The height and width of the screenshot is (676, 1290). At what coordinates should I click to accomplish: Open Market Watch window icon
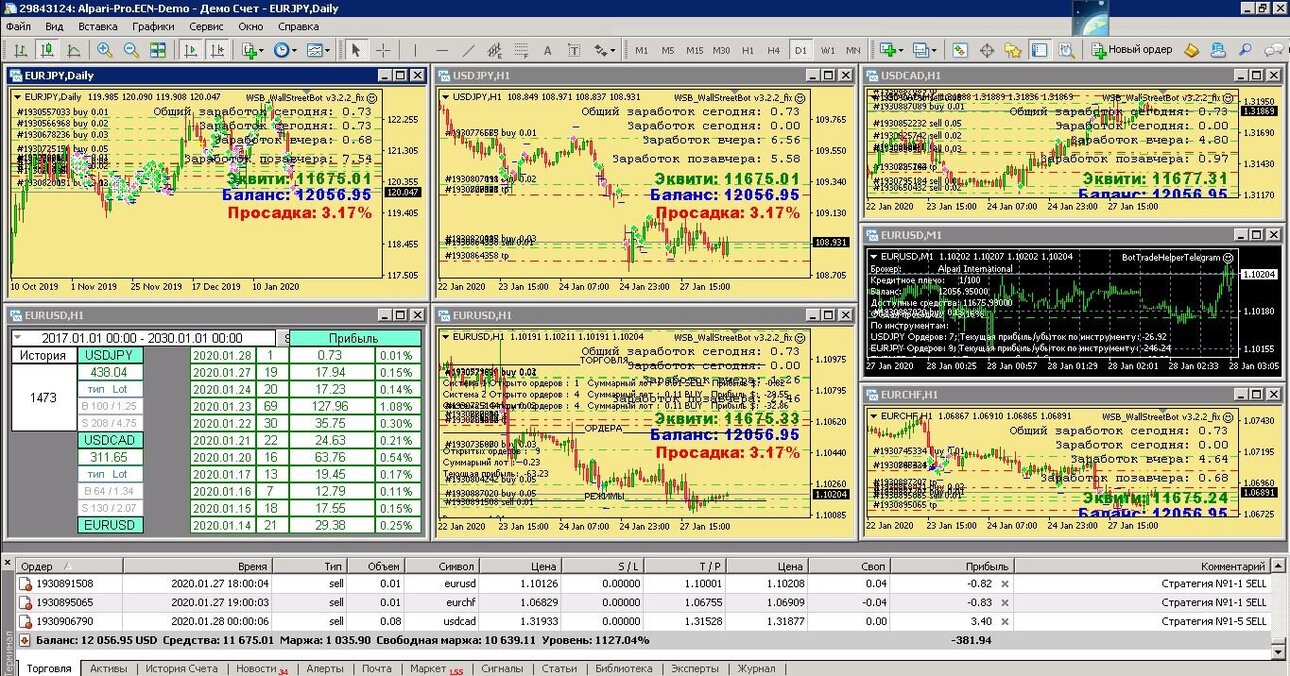[960, 50]
